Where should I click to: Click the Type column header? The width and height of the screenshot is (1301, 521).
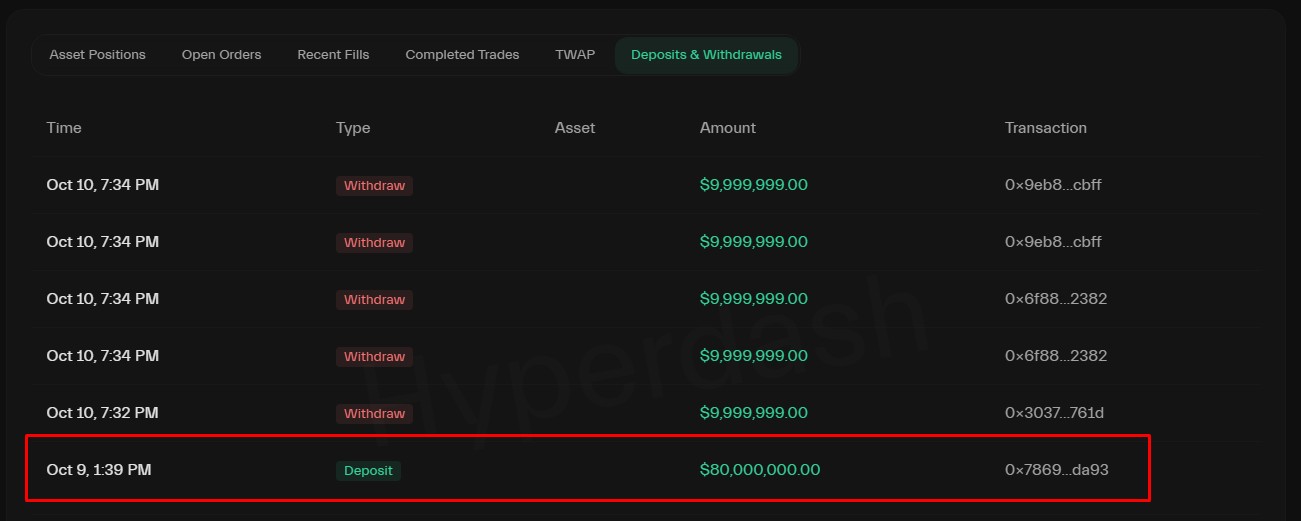coord(353,128)
